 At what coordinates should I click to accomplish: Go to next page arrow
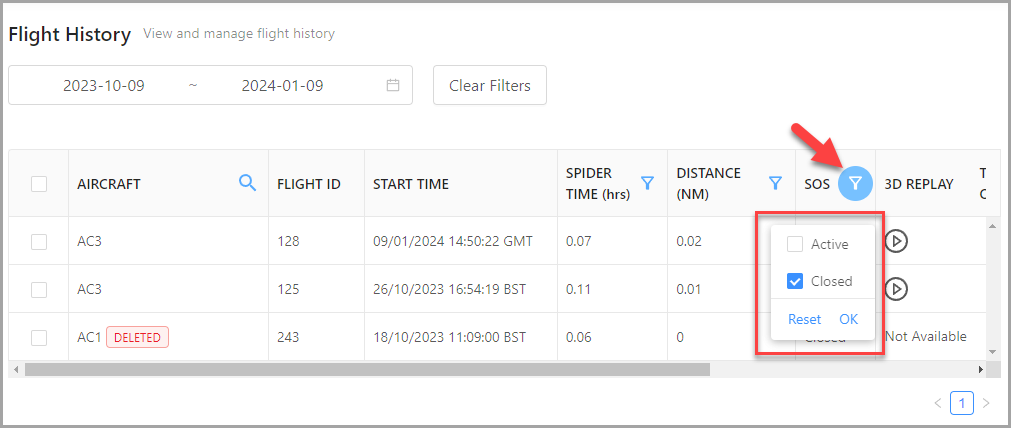pyautogui.click(x=986, y=403)
